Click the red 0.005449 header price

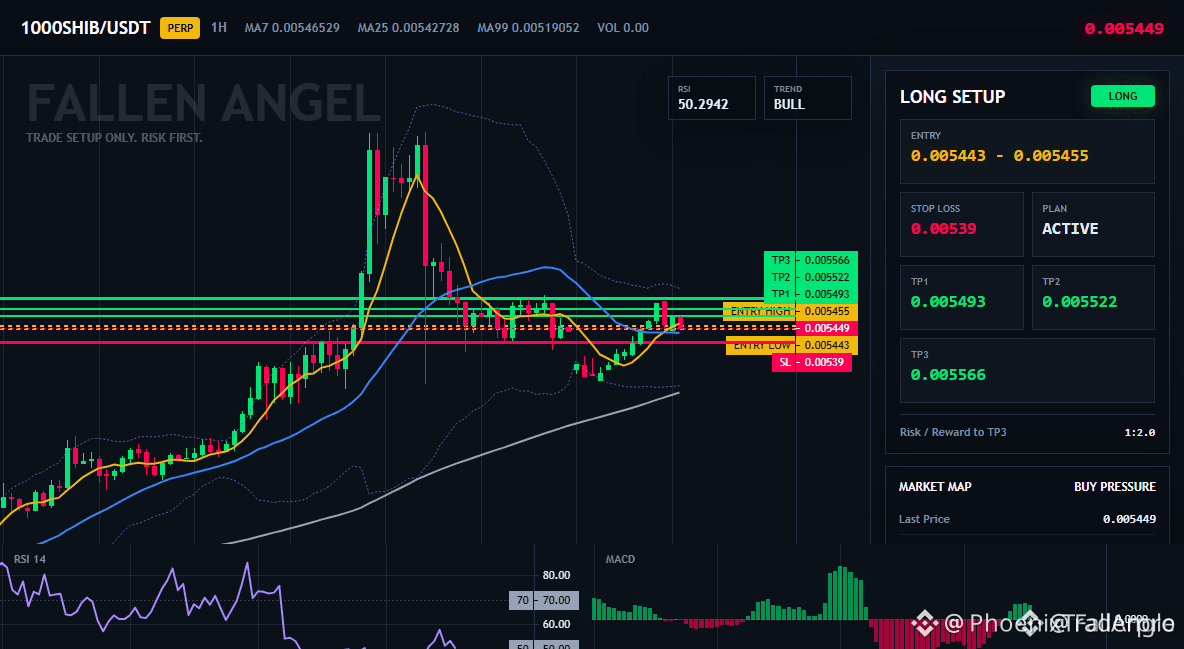[1124, 29]
